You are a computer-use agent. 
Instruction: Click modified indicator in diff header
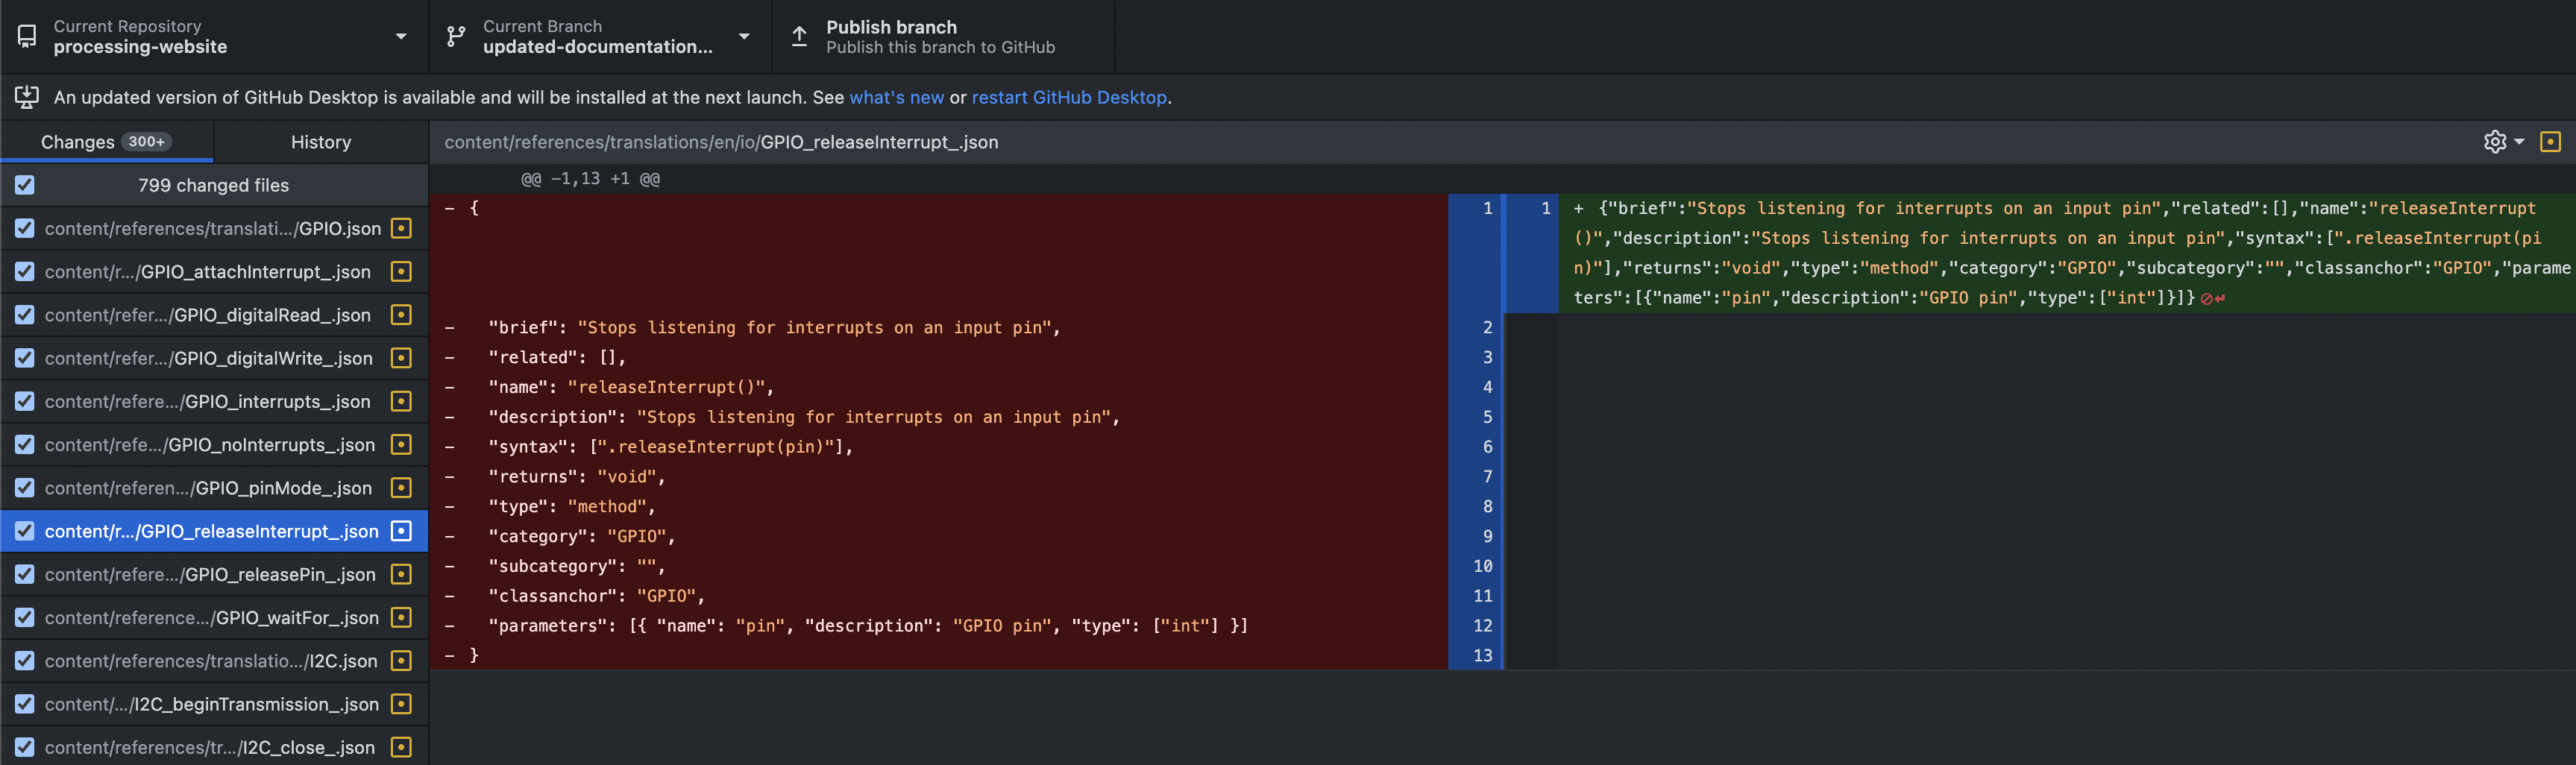2551,142
